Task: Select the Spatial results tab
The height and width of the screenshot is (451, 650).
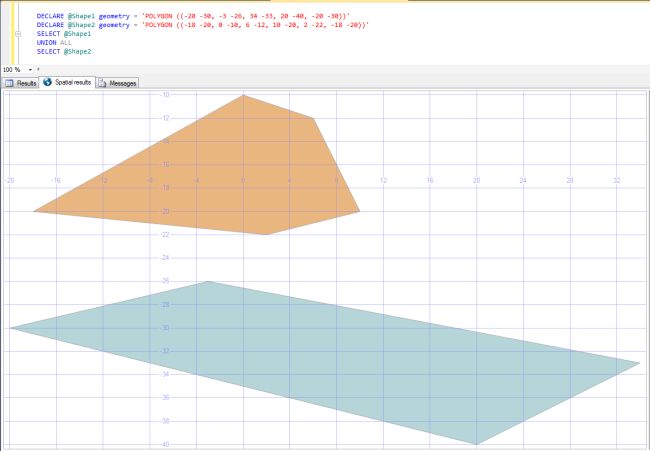Action: point(67,82)
